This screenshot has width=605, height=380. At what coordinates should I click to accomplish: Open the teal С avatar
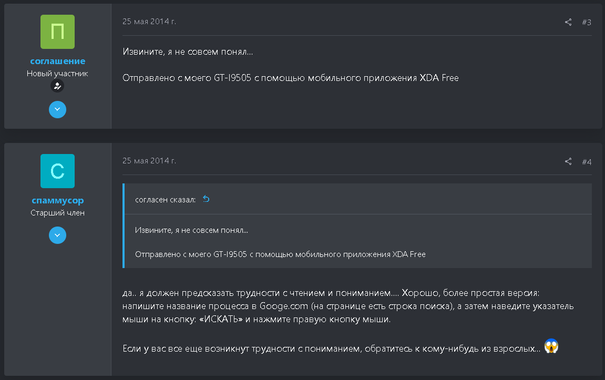57,171
